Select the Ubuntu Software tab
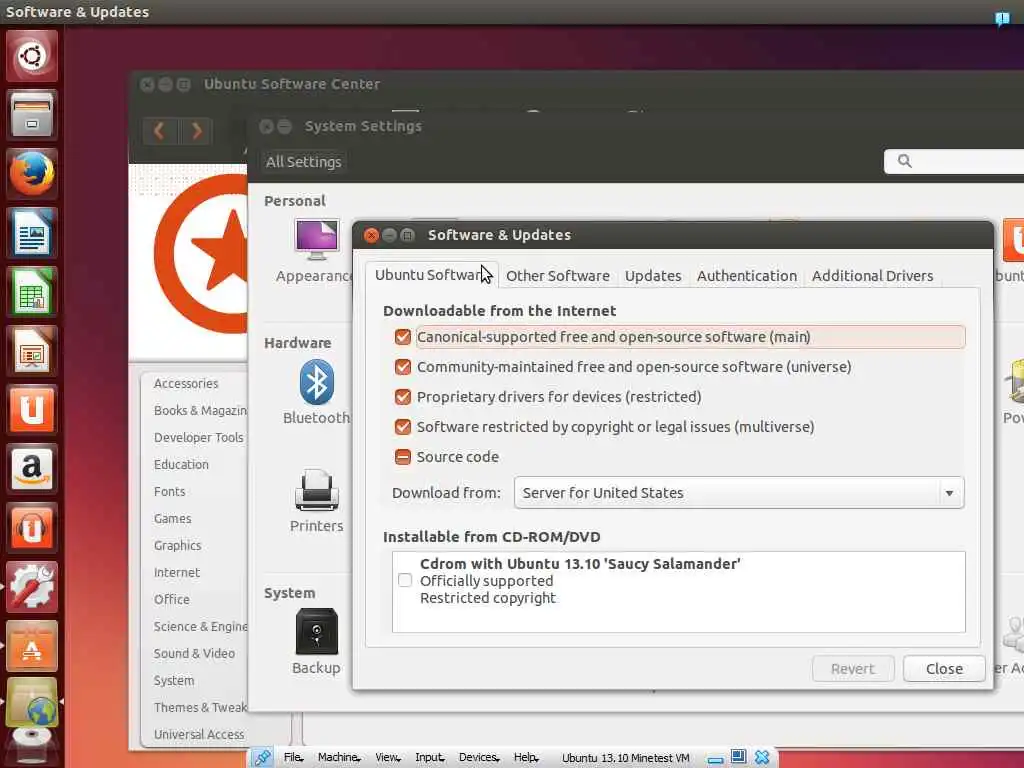Screen dimensions: 1024x768 (431, 275)
